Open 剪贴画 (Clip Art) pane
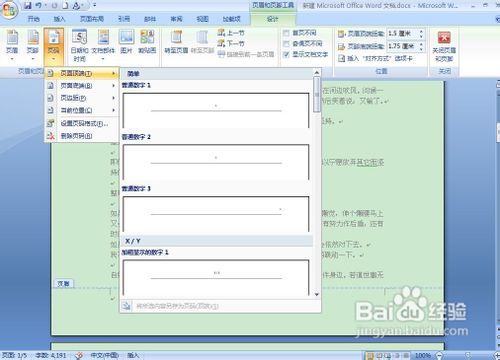This screenshot has height=360, width=500. pyautogui.click(x=147, y=42)
